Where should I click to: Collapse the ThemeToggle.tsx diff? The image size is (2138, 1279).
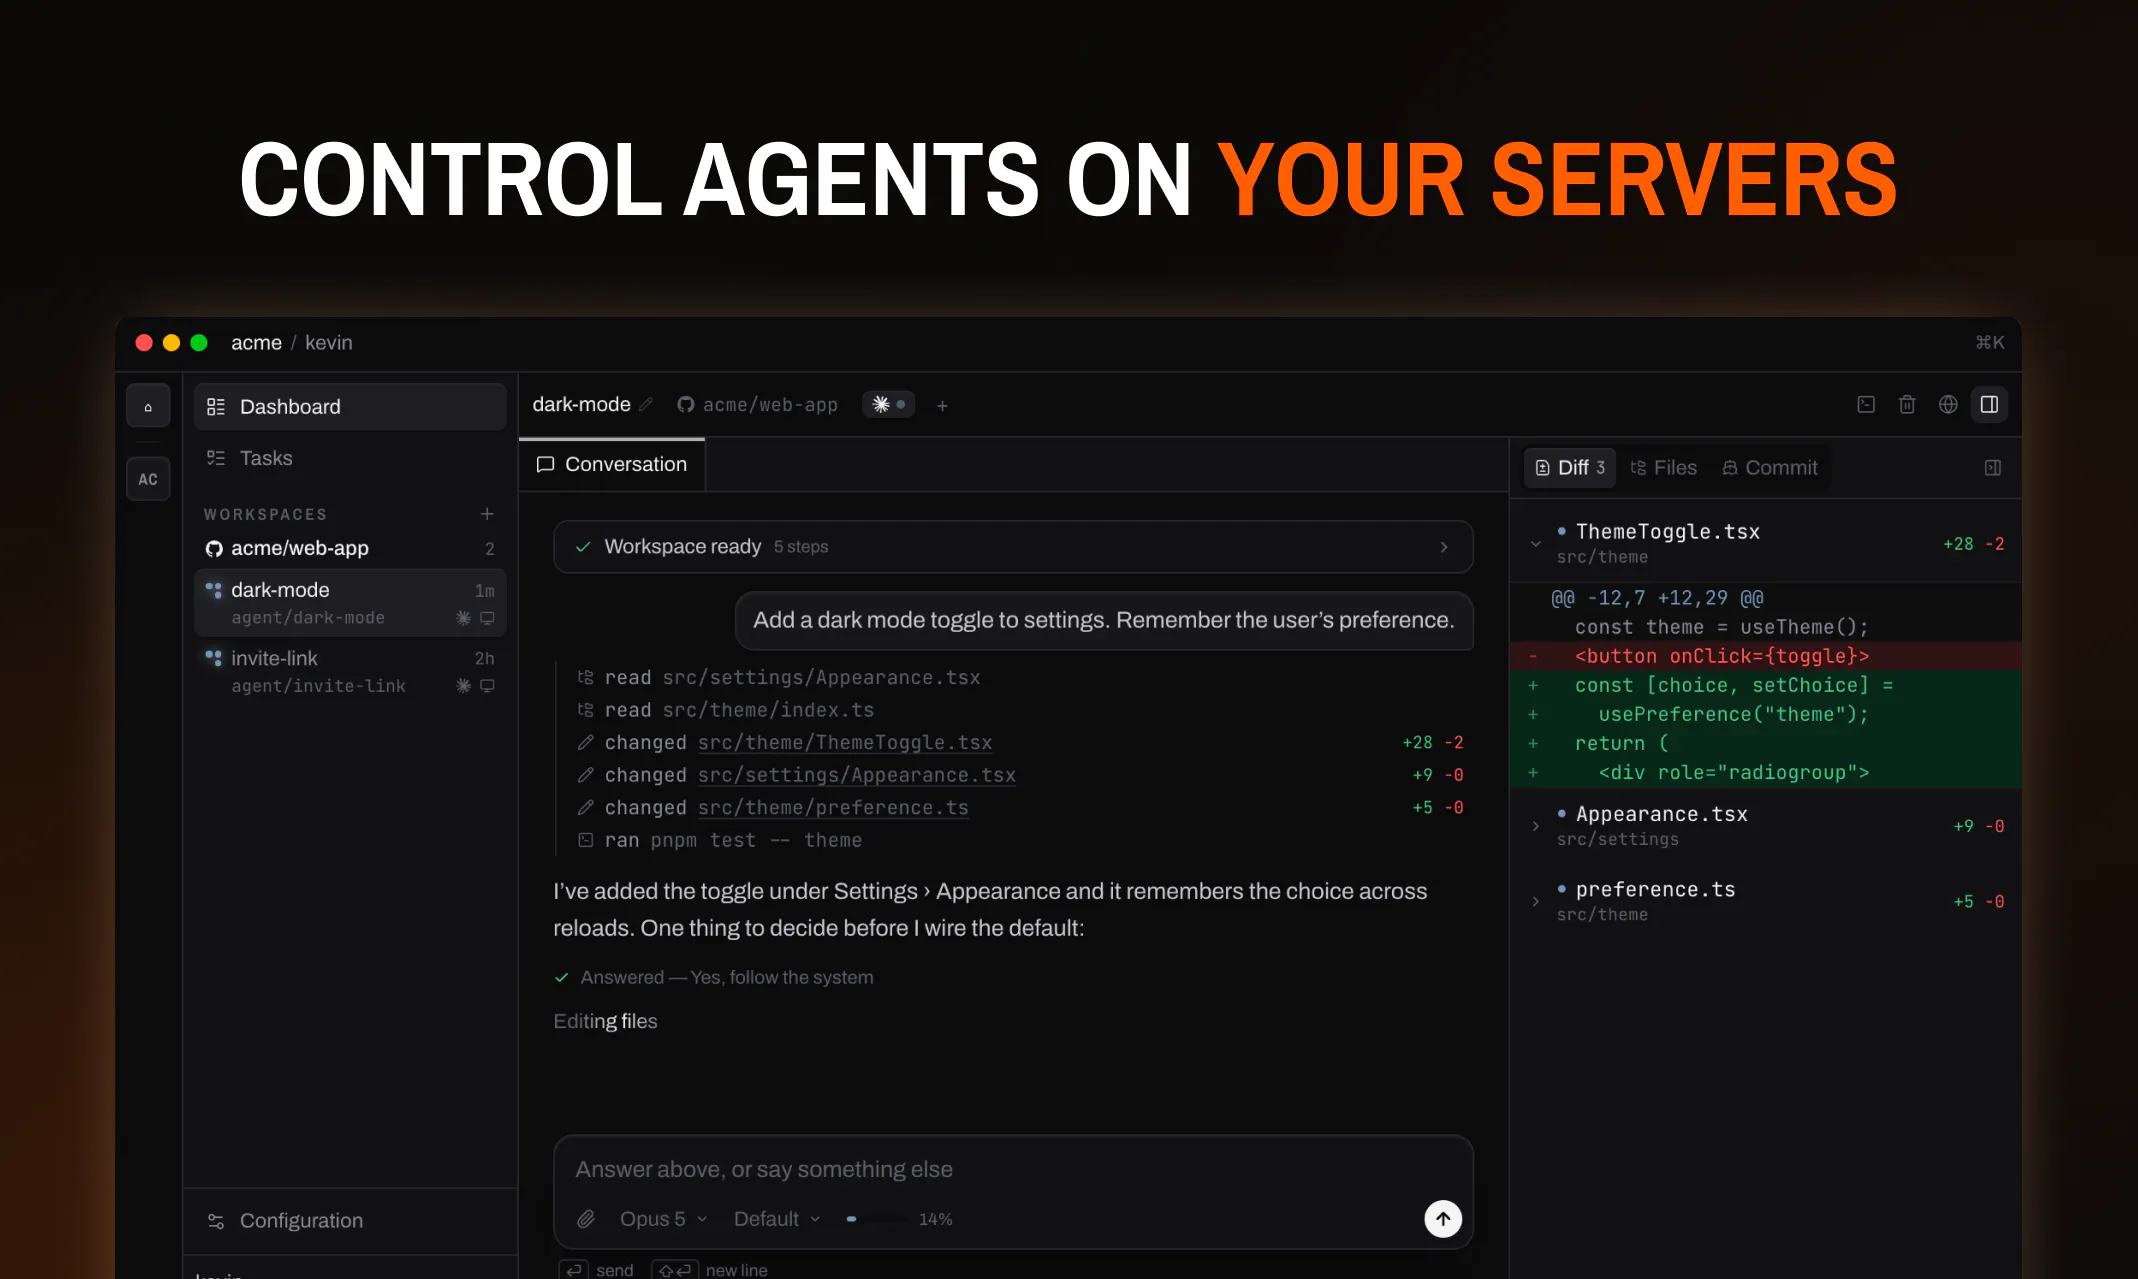click(x=1536, y=544)
